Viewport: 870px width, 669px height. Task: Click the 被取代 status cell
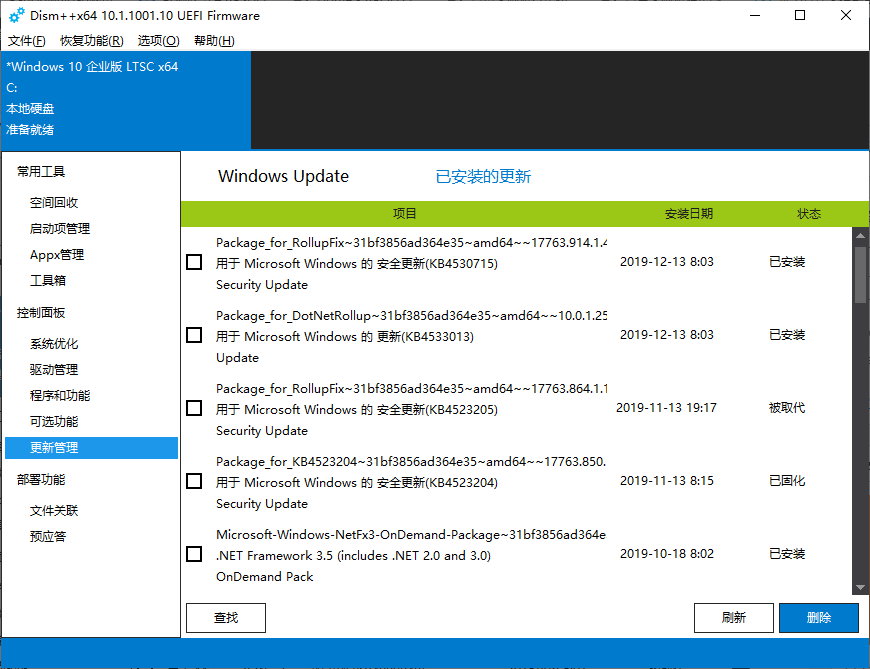(787, 408)
